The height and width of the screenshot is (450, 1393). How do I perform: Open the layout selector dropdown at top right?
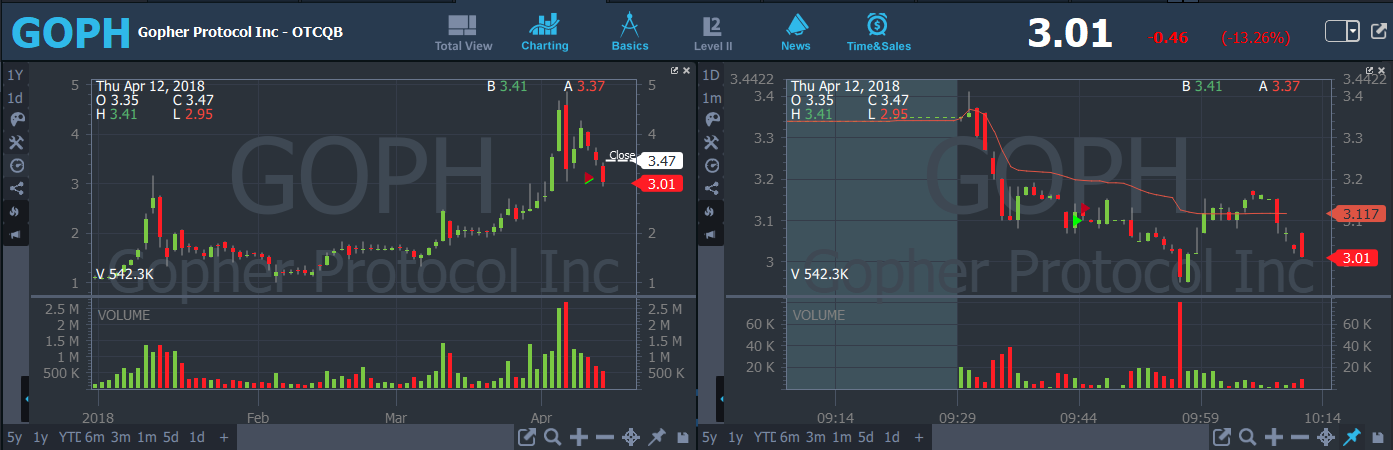(1343, 32)
